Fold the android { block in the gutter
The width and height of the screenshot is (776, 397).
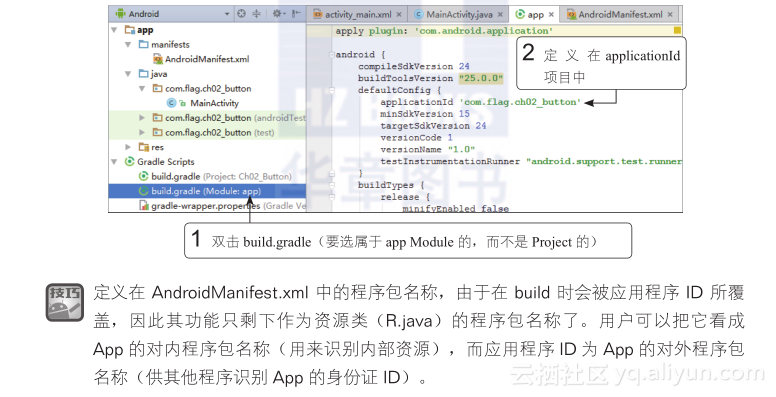pyautogui.click(x=332, y=54)
